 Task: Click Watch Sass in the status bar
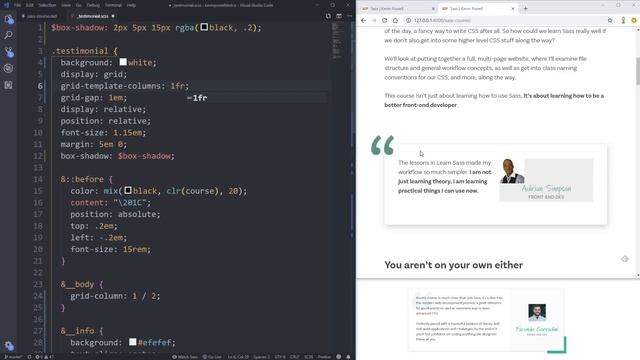pos(185,357)
